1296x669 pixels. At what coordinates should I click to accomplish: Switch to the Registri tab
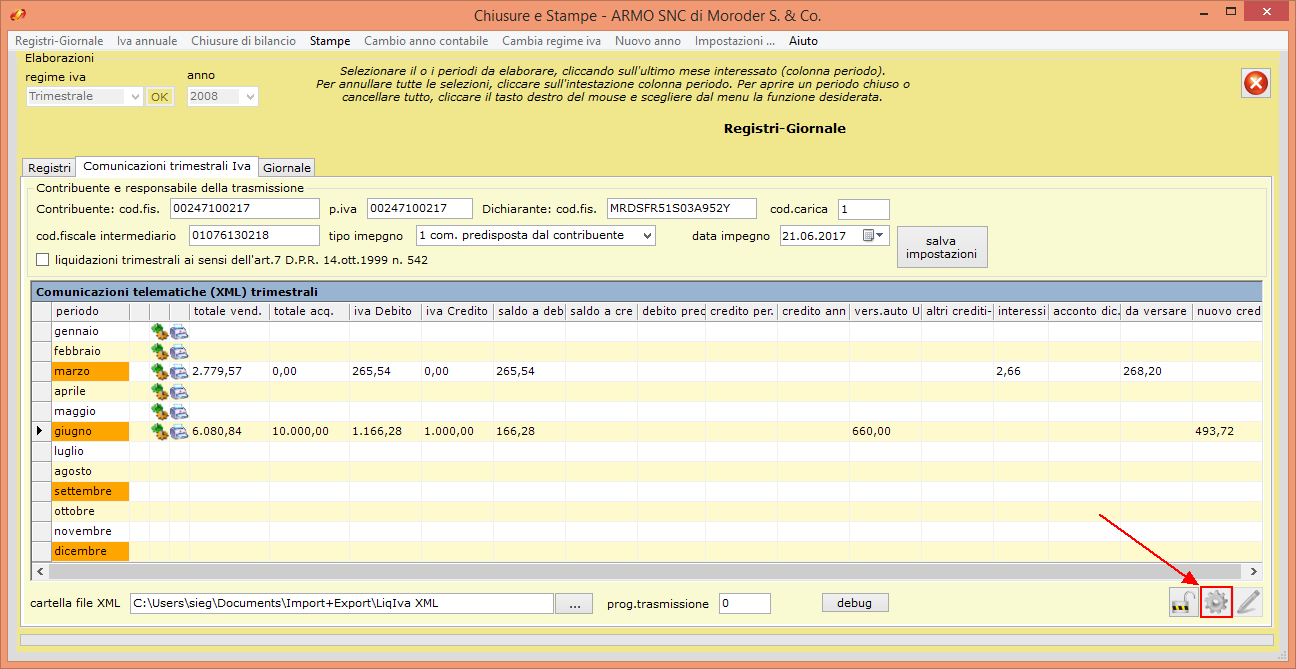tap(49, 167)
